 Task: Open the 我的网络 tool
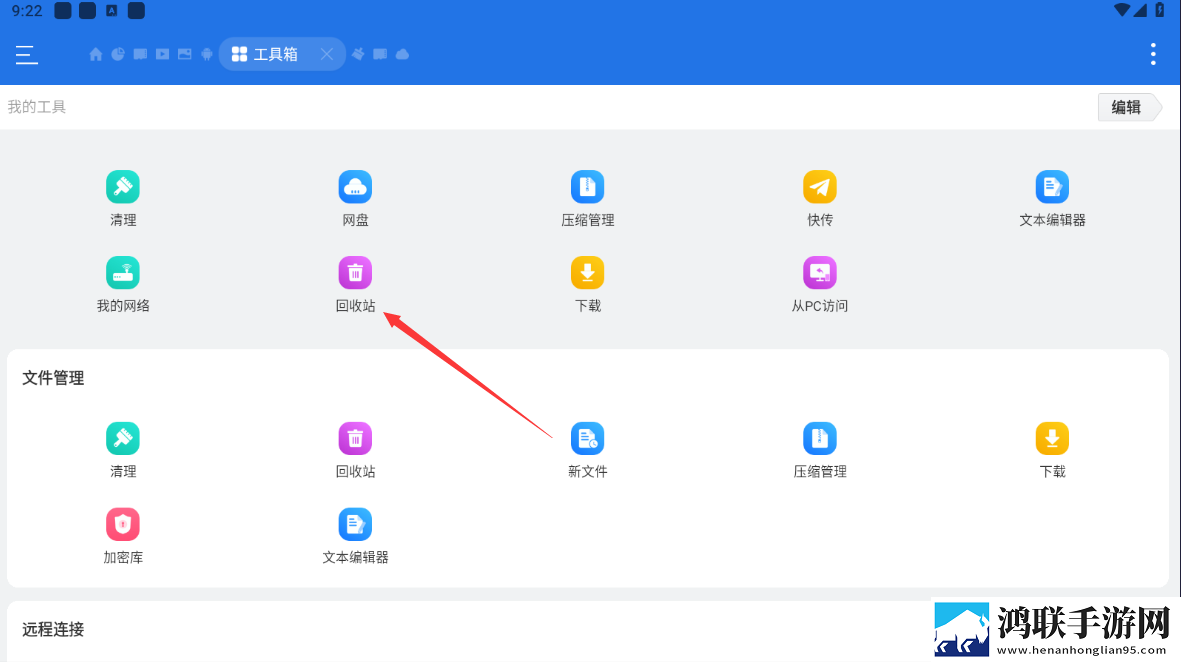pyautogui.click(x=123, y=285)
